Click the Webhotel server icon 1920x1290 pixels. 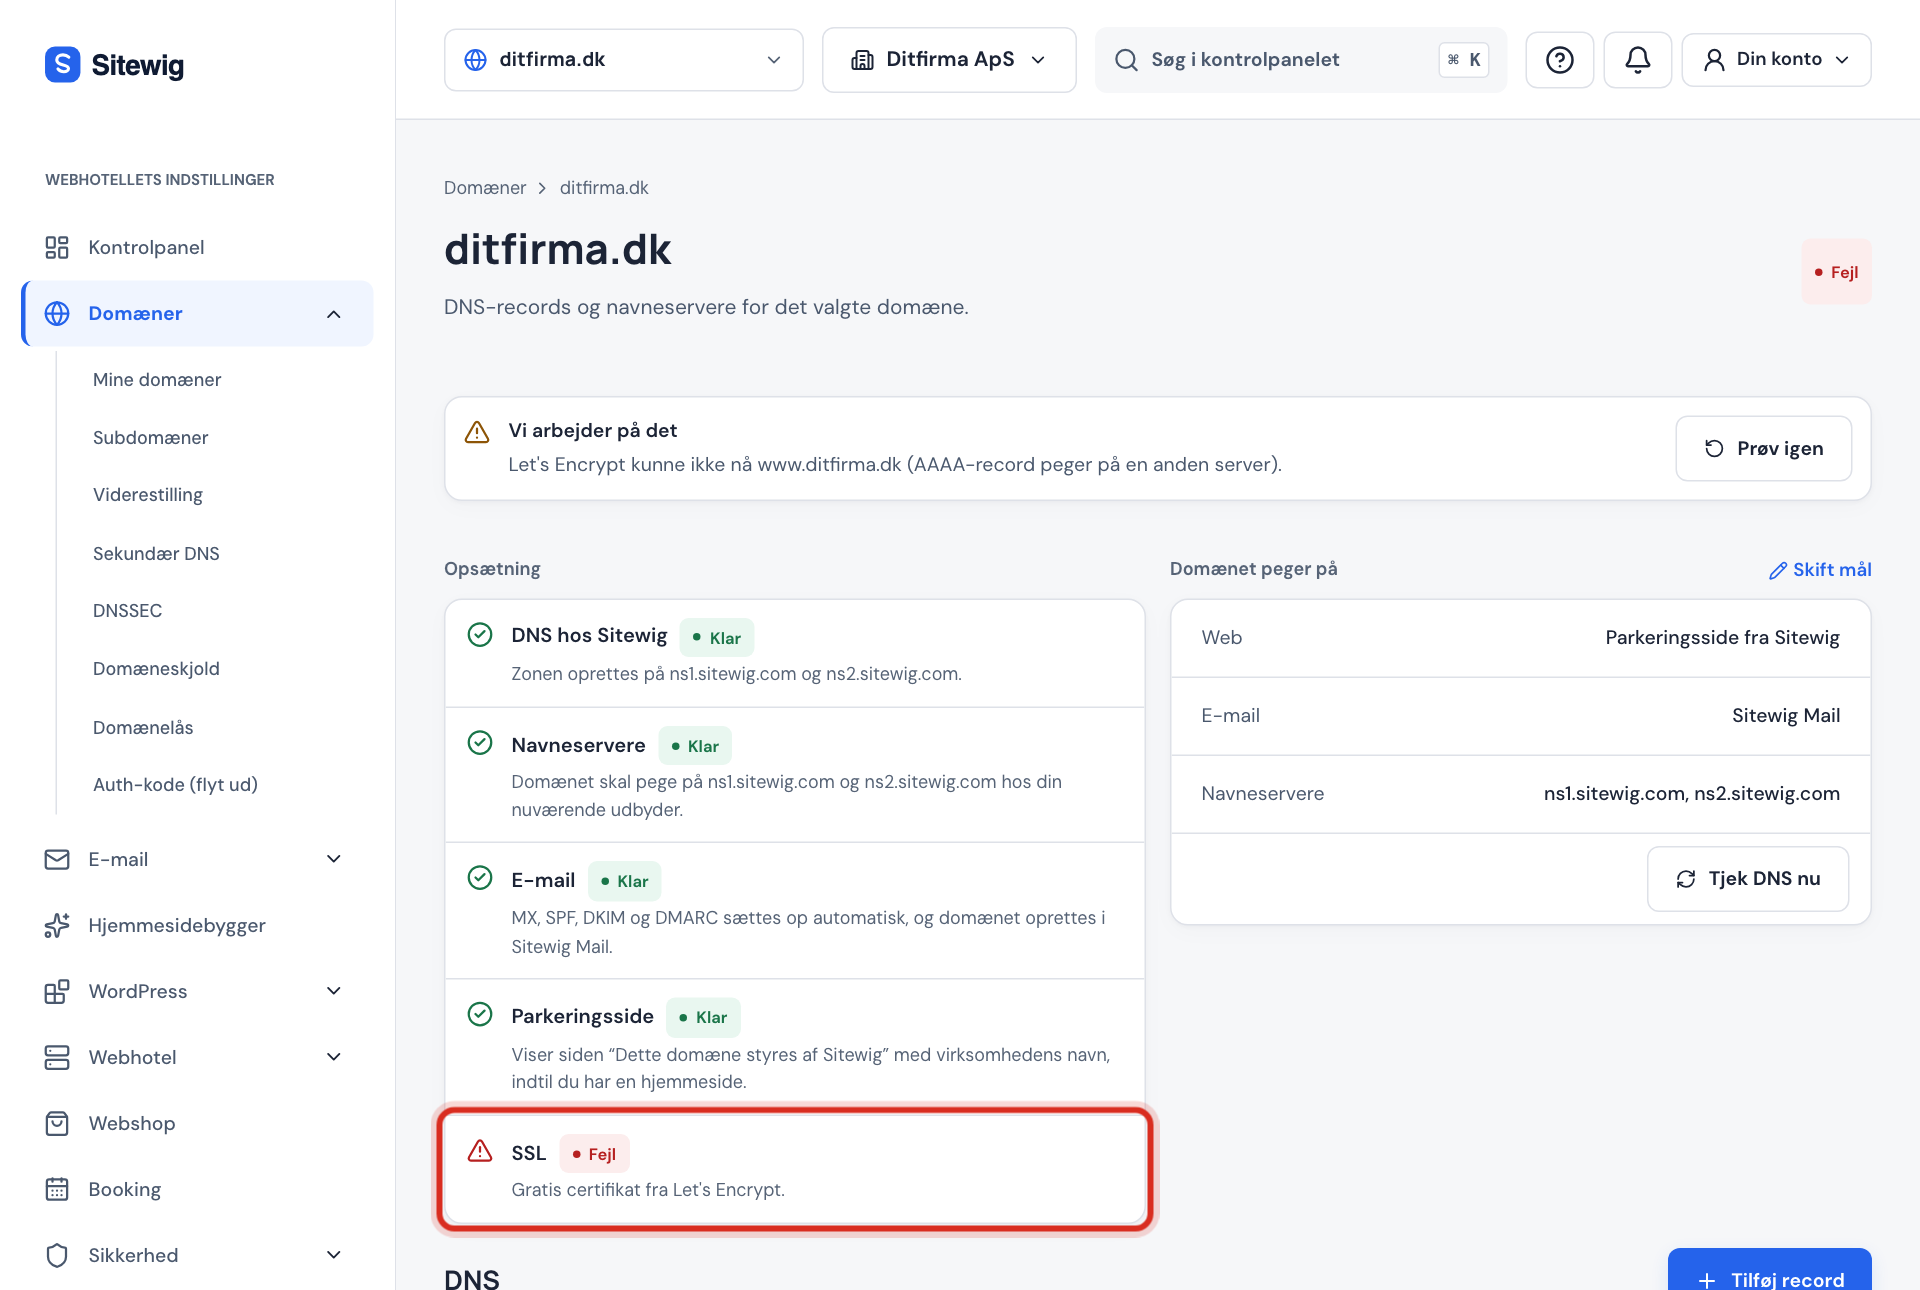pyautogui.click(x=57, y=1057)
